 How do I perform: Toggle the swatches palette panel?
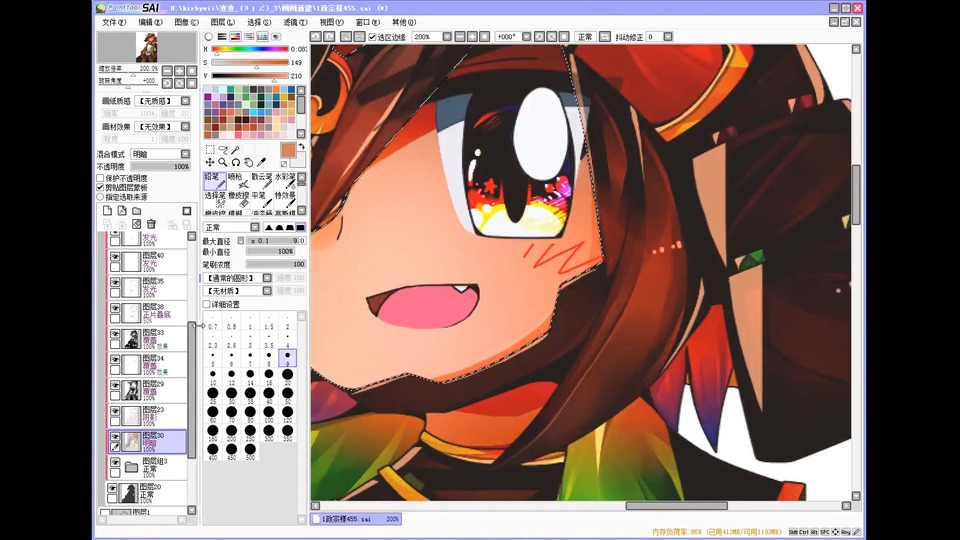pos(263,37)
